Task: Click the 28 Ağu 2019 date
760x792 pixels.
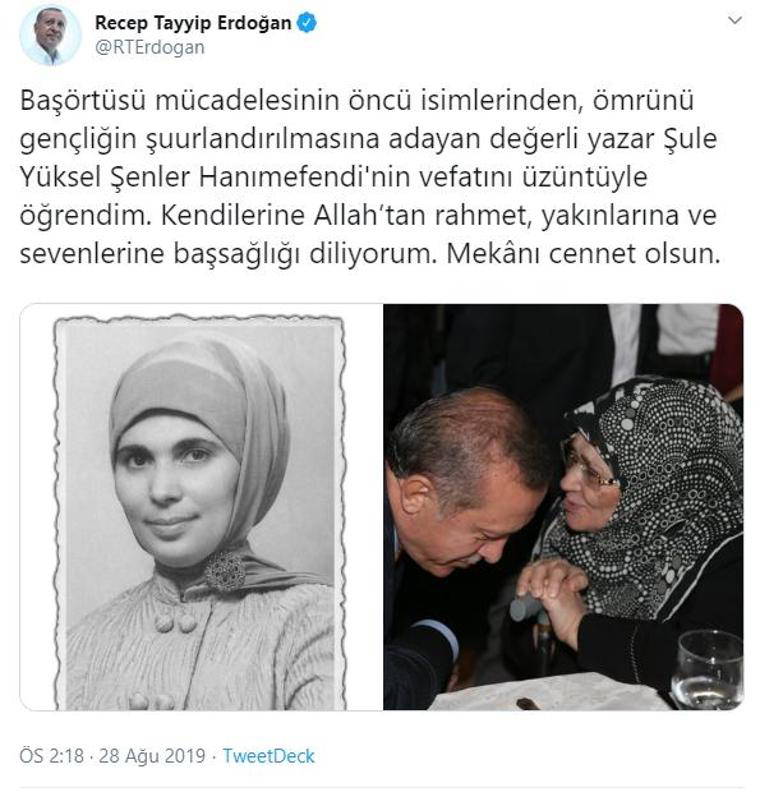Action: click(152, 756)
